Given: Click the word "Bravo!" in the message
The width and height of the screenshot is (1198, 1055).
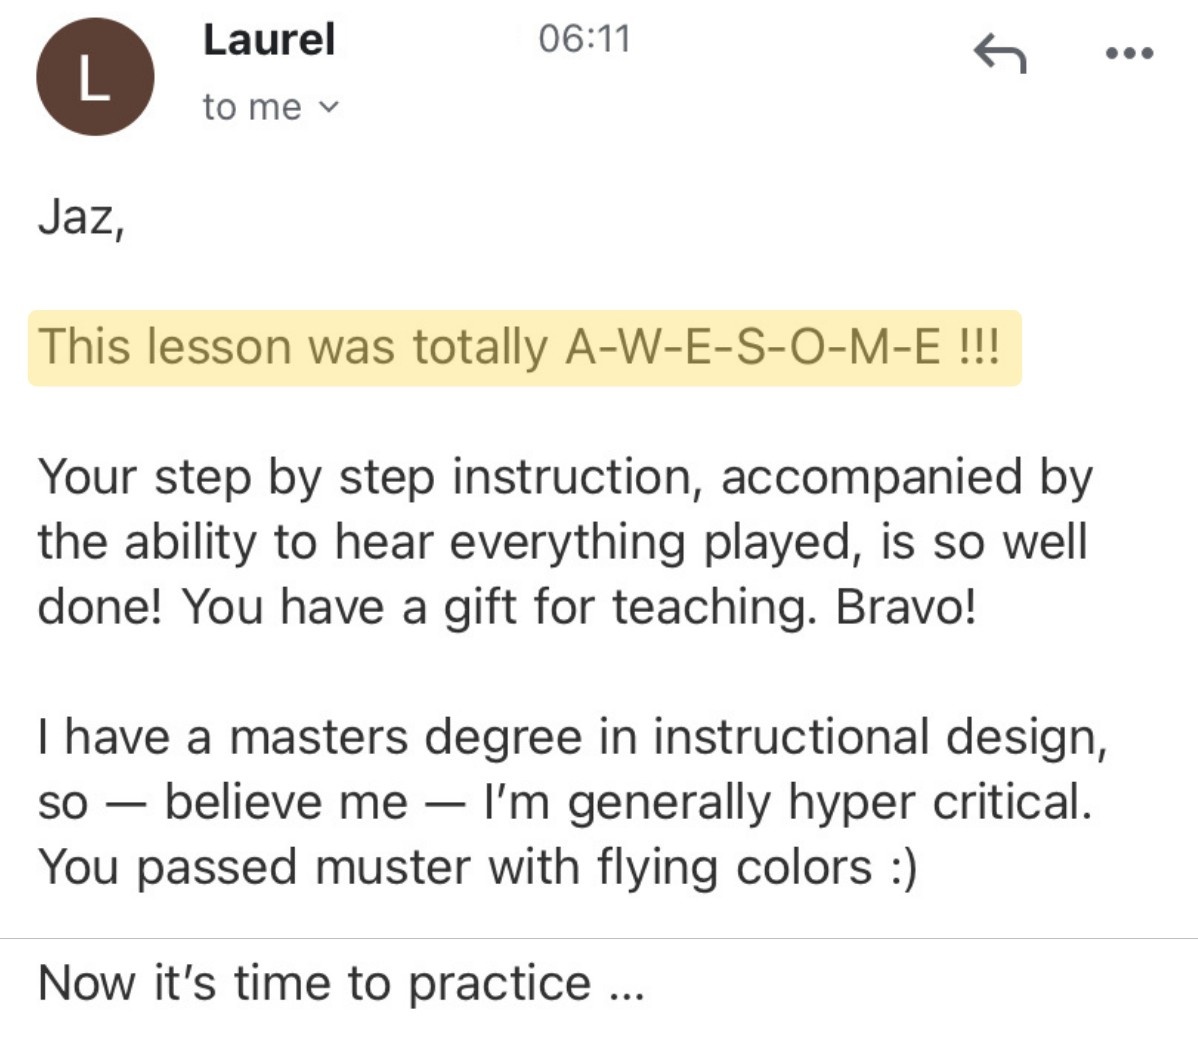Looking at the screenshot, I should (x=905, y=607).
